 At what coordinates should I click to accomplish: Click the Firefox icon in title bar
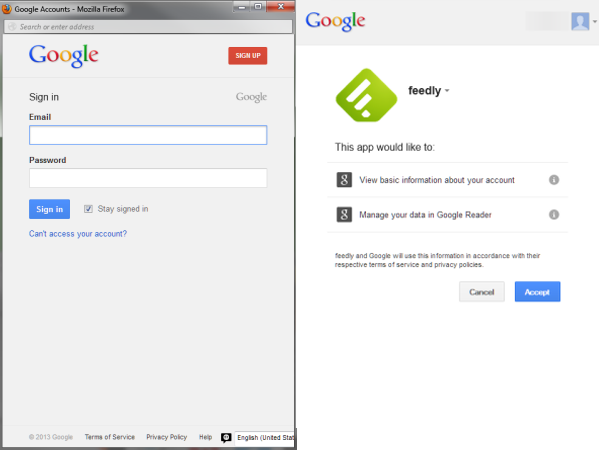[x=7, y=8]
